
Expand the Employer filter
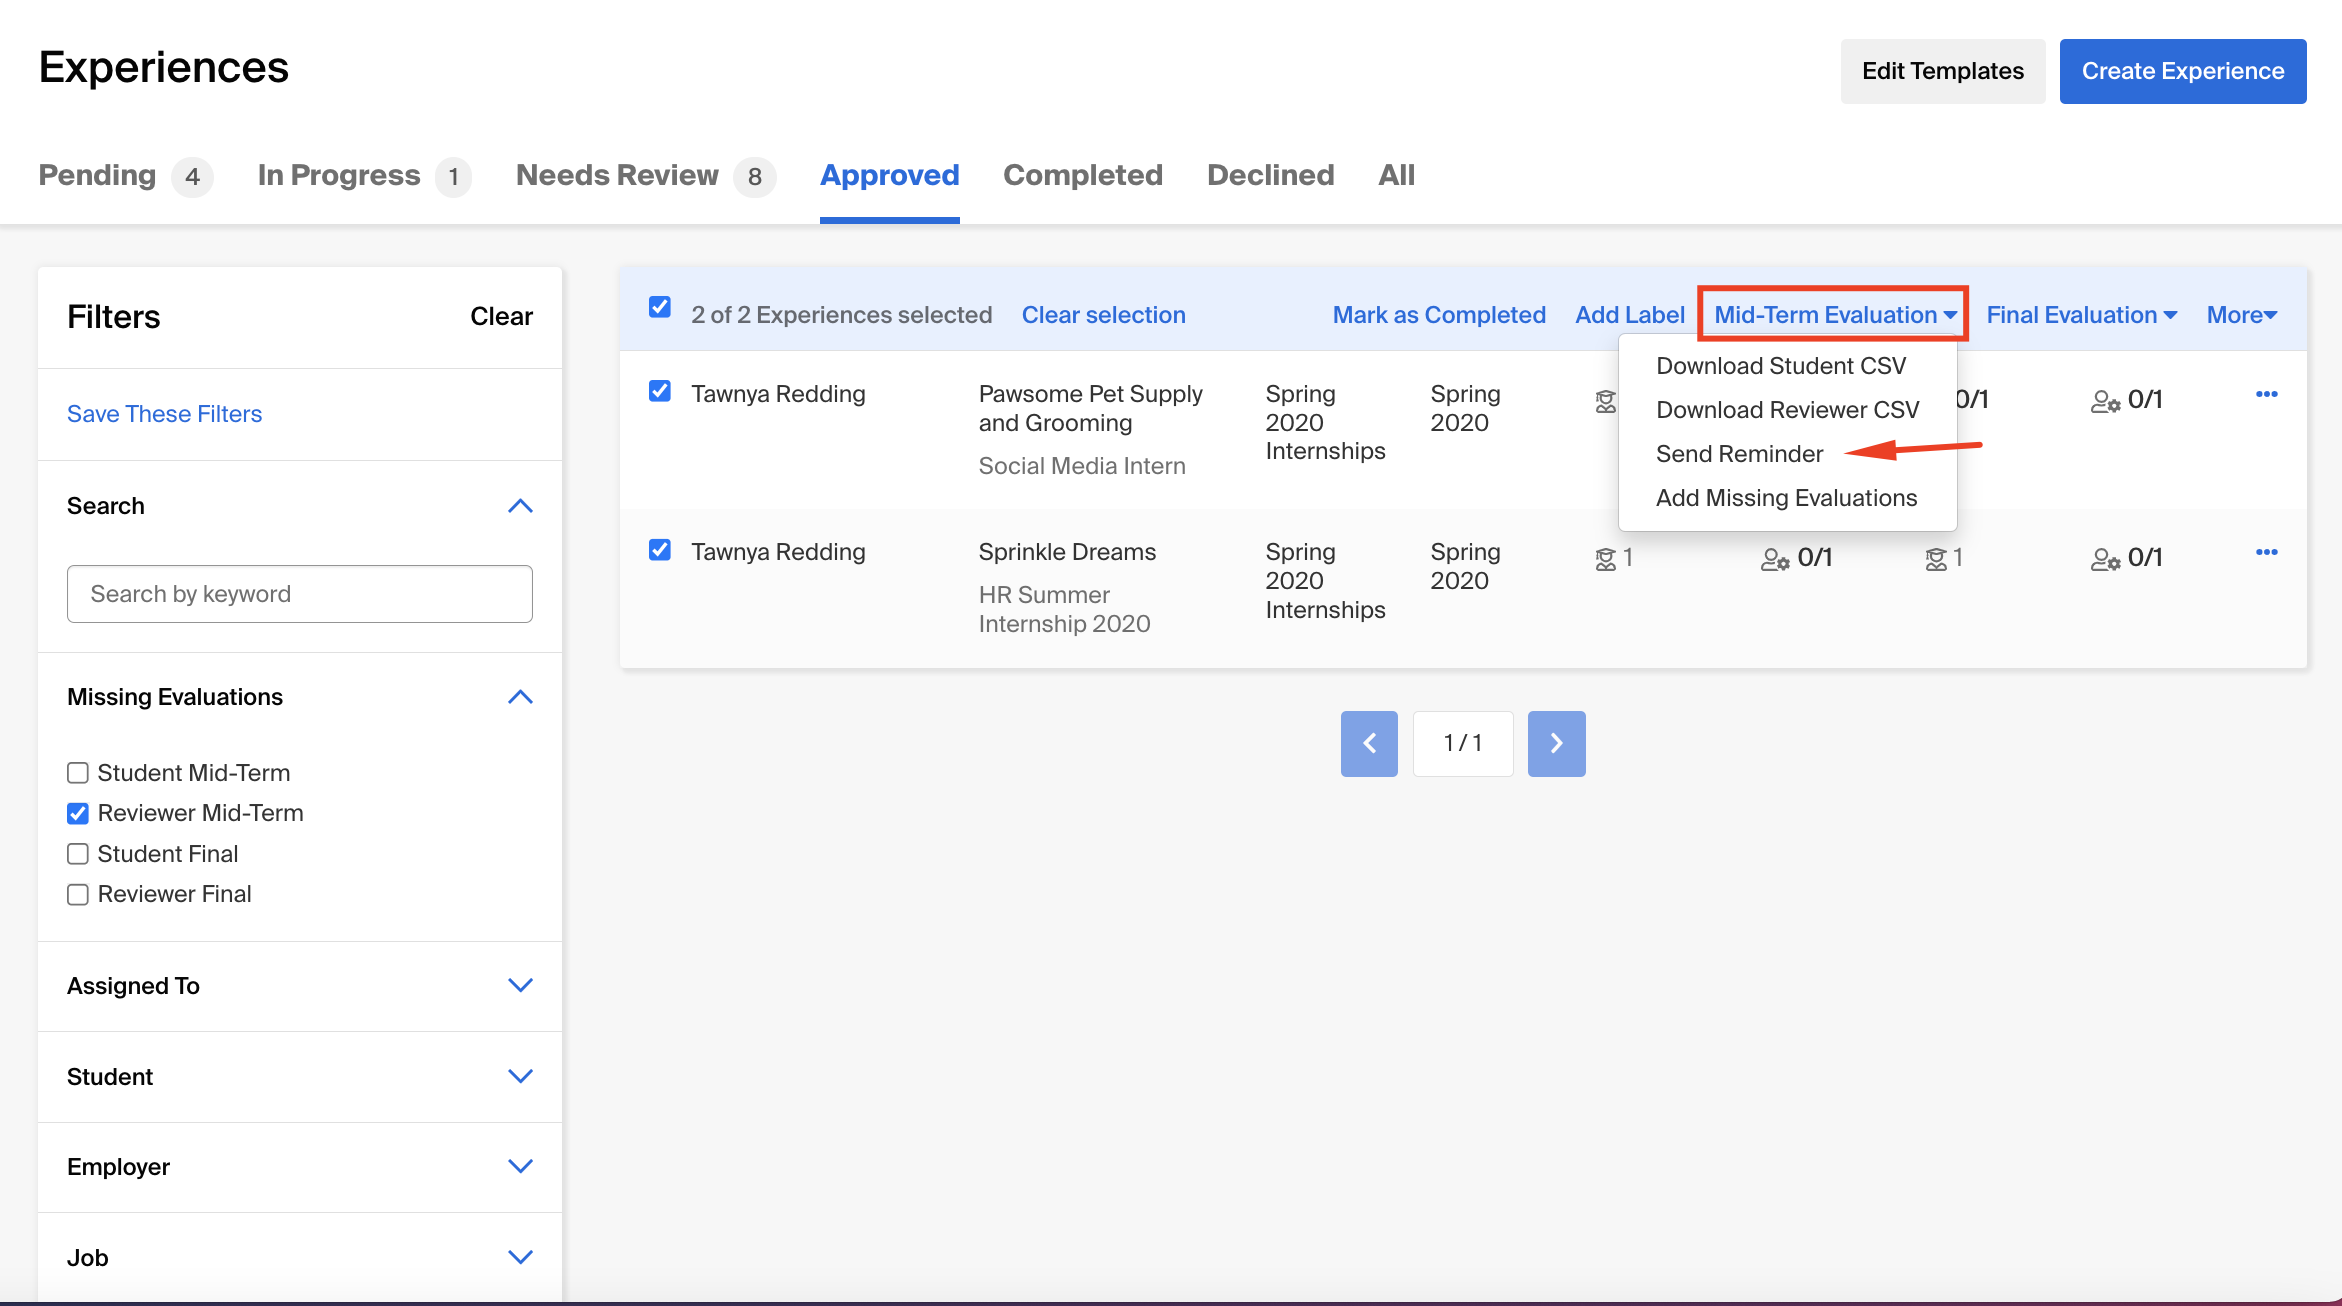(520, 1166)
